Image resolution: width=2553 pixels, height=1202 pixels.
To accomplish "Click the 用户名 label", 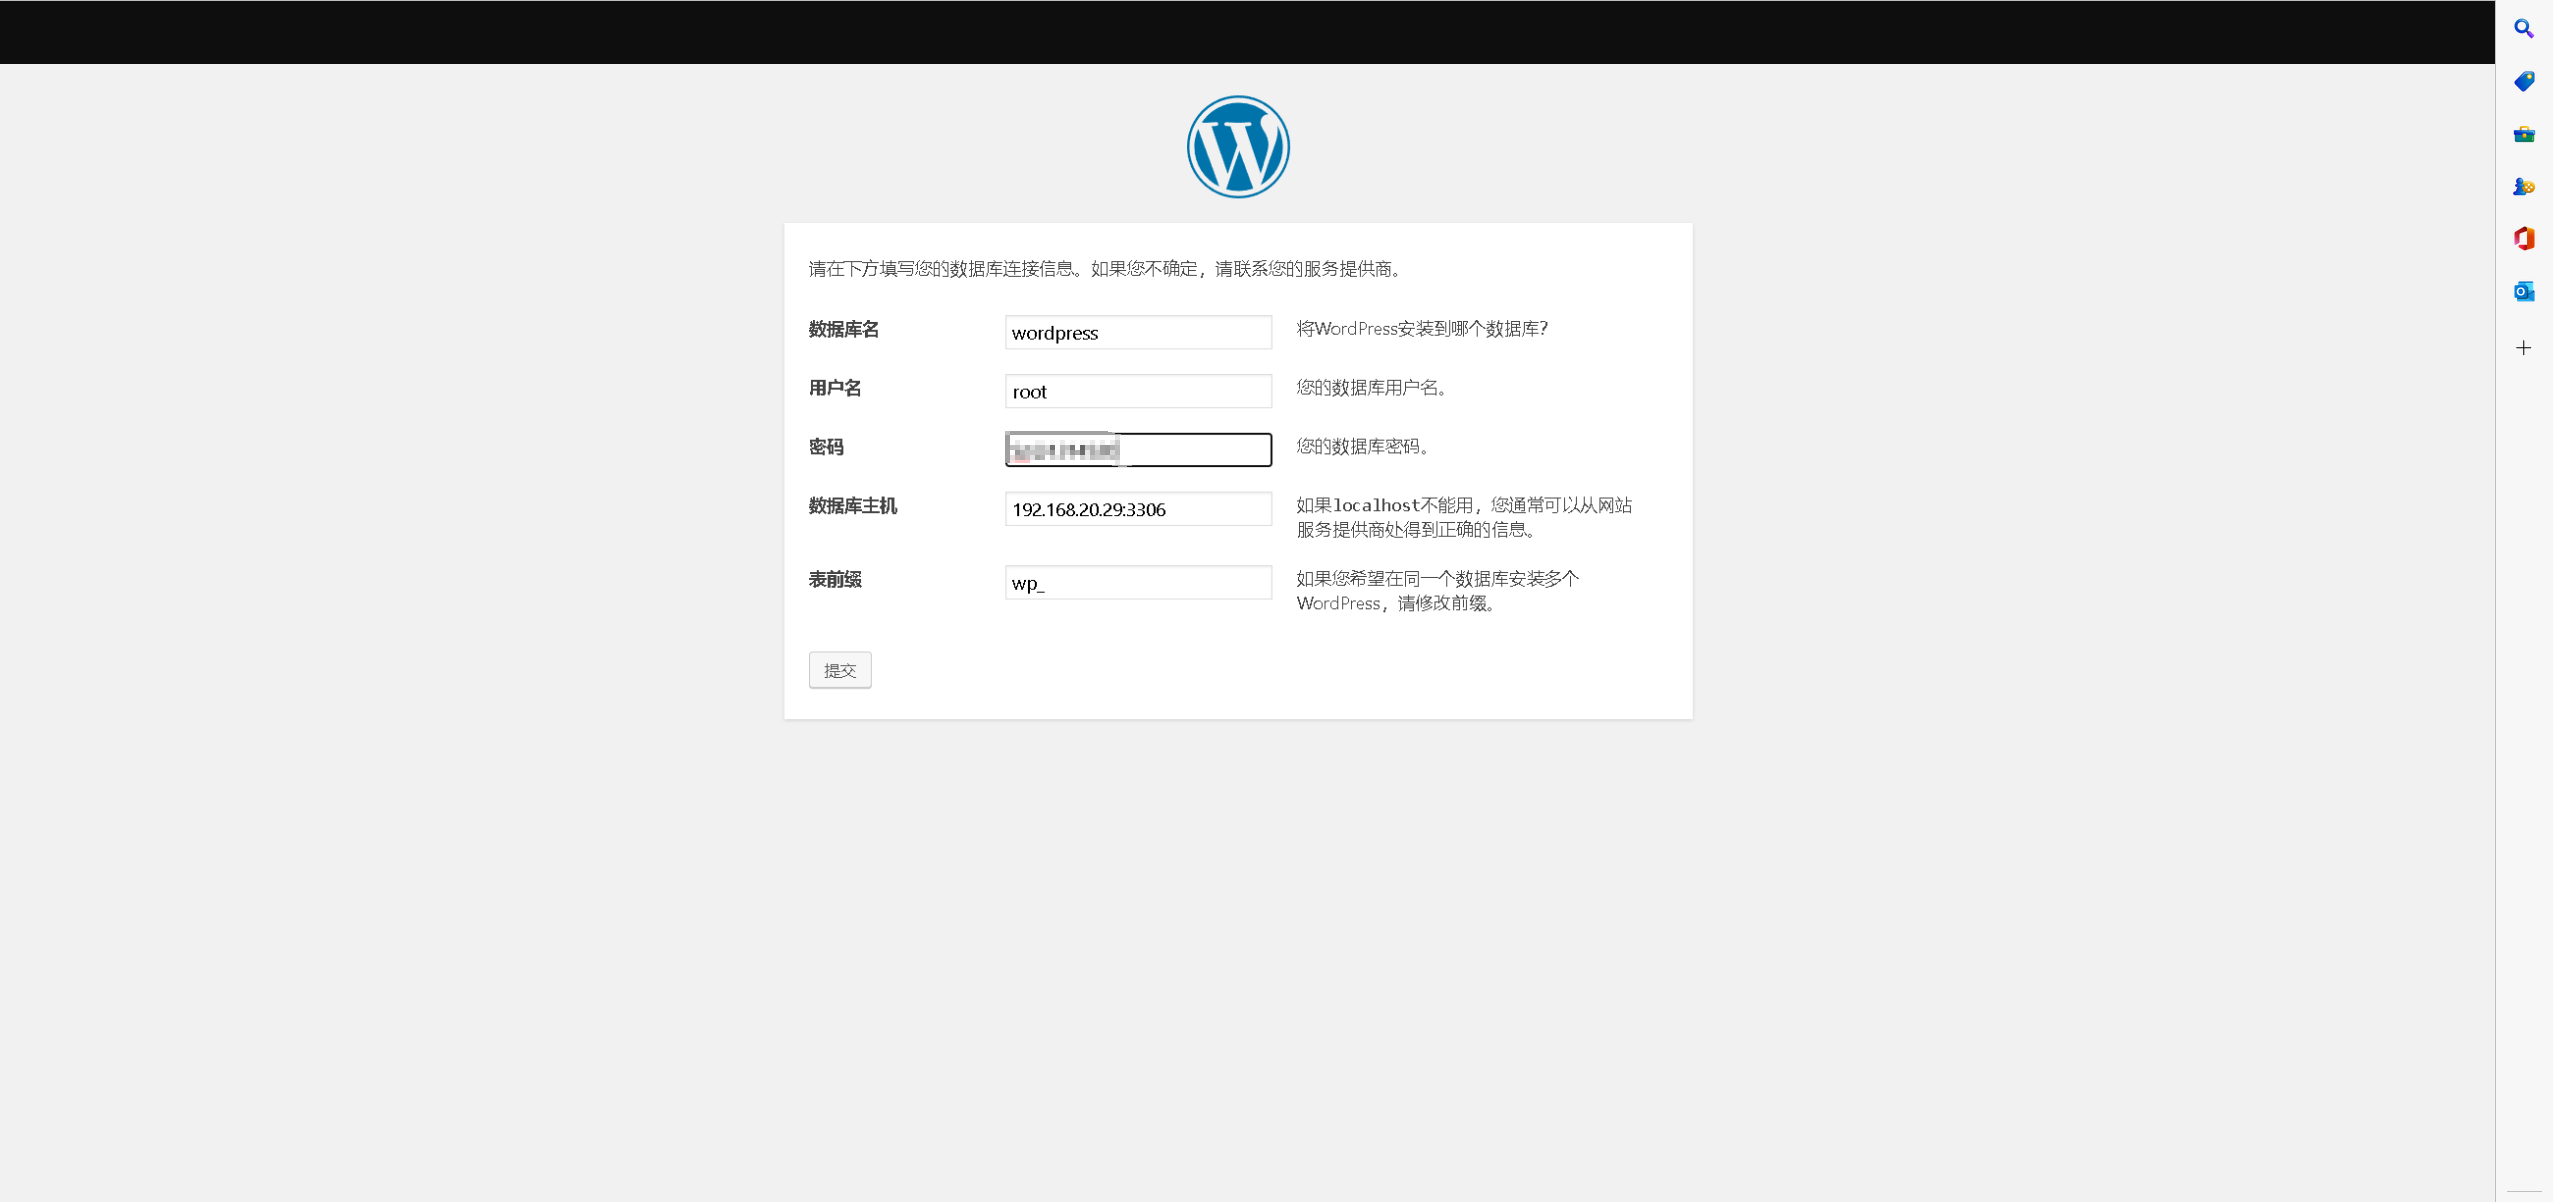I will [834, 388].
